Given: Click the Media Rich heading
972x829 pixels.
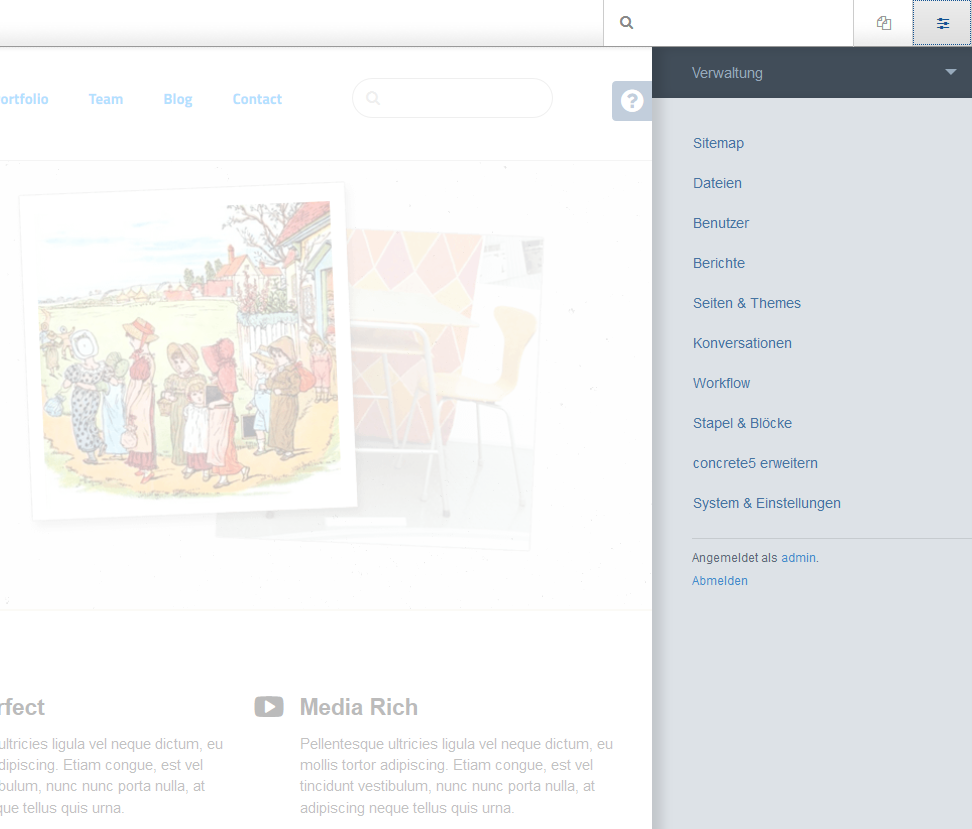Looking at the screenshot, I should pos(359,707).
